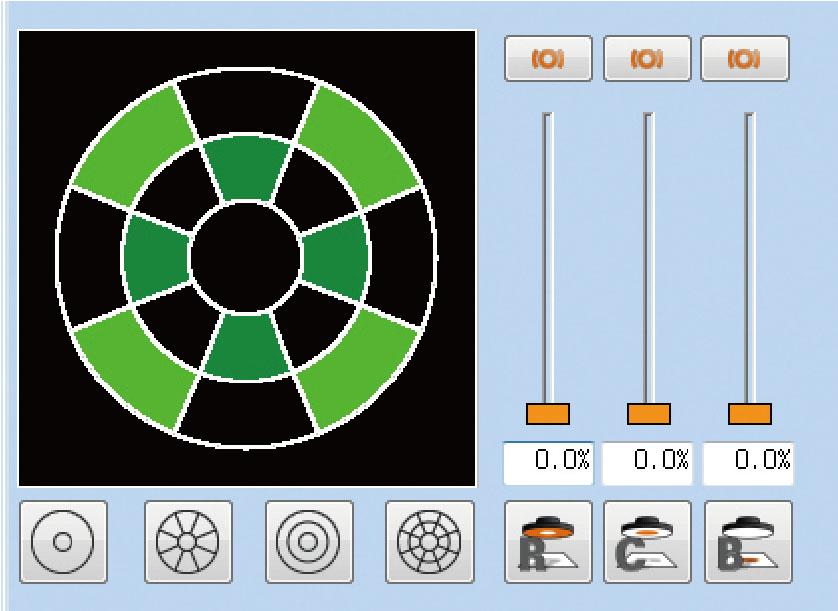The width and height of the screenshot is (838, 611).
Task: Click the middle 0.0% value field
Action: (648, 462)
